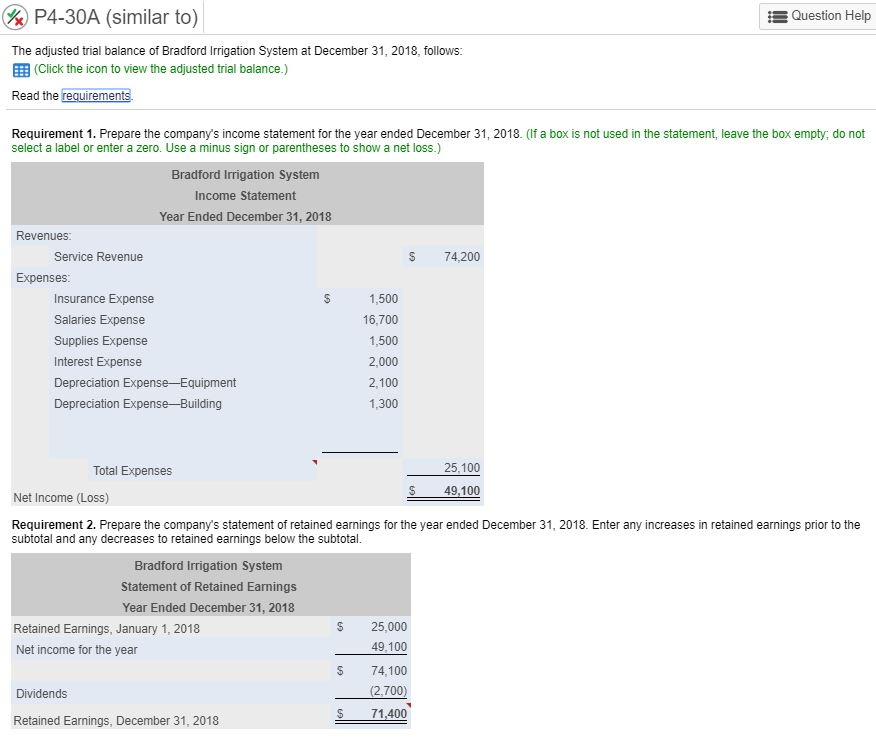Click the Retained Earnings, January 1, 2018 label

click(x=106, y=628)
